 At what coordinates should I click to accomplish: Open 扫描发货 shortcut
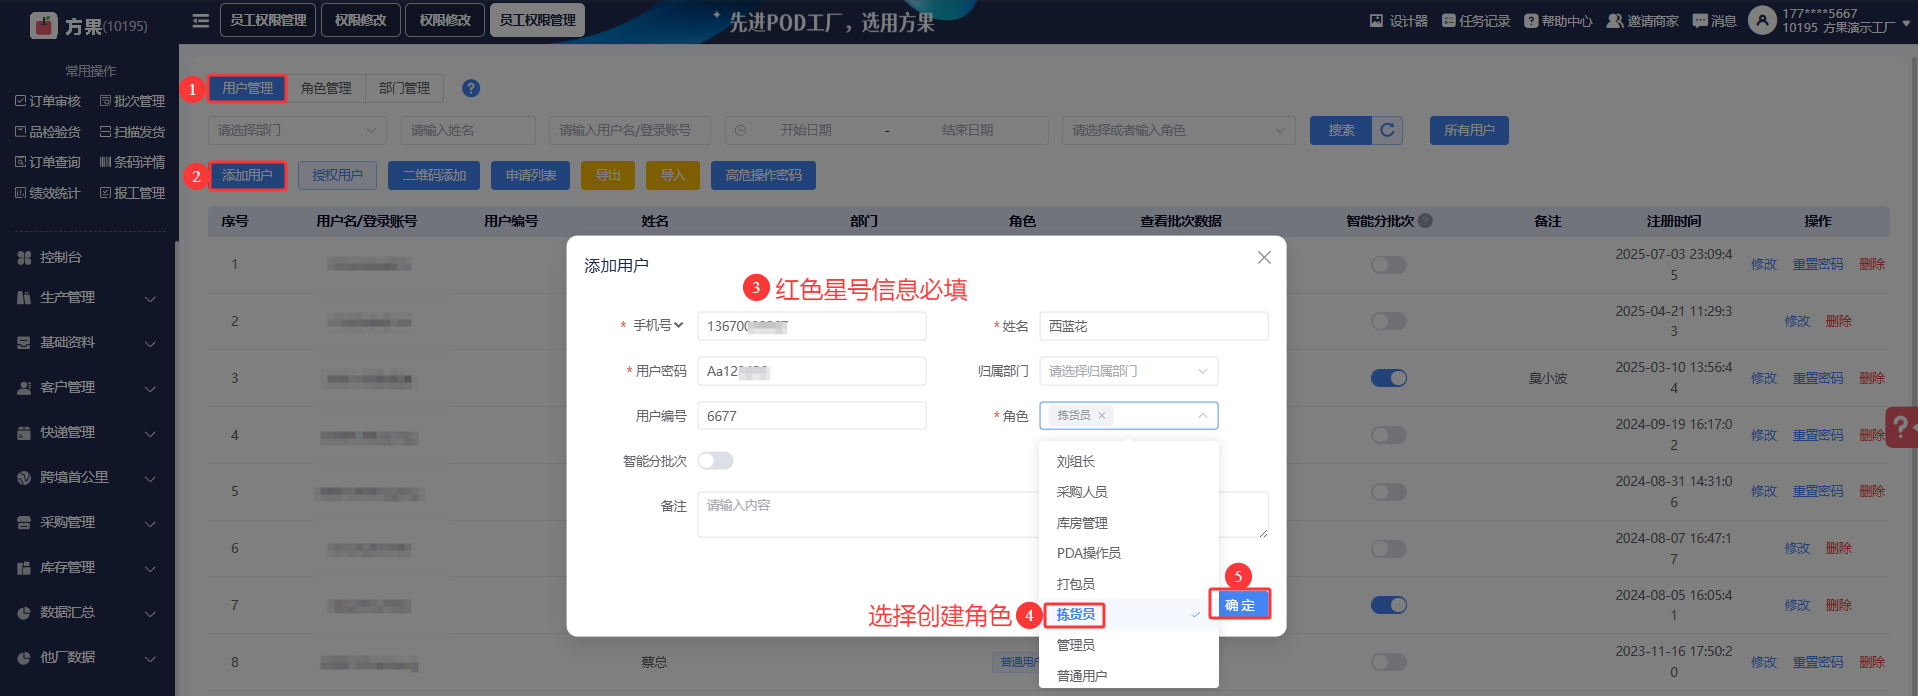132,131
